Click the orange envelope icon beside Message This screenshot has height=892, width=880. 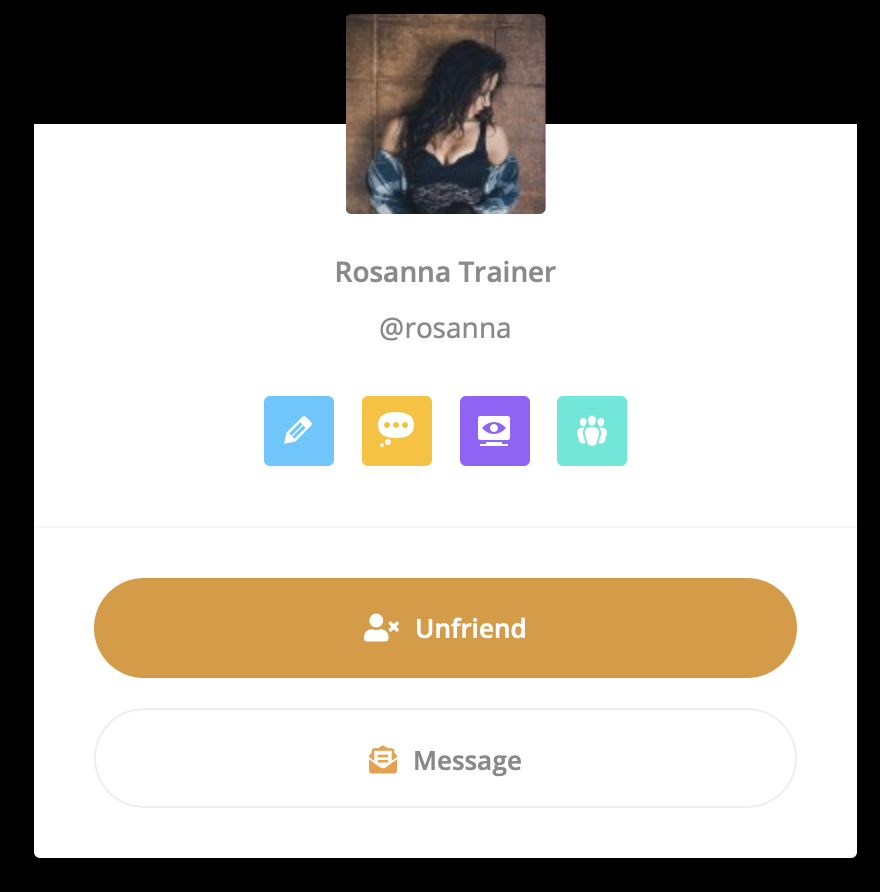tap(383, 760)
